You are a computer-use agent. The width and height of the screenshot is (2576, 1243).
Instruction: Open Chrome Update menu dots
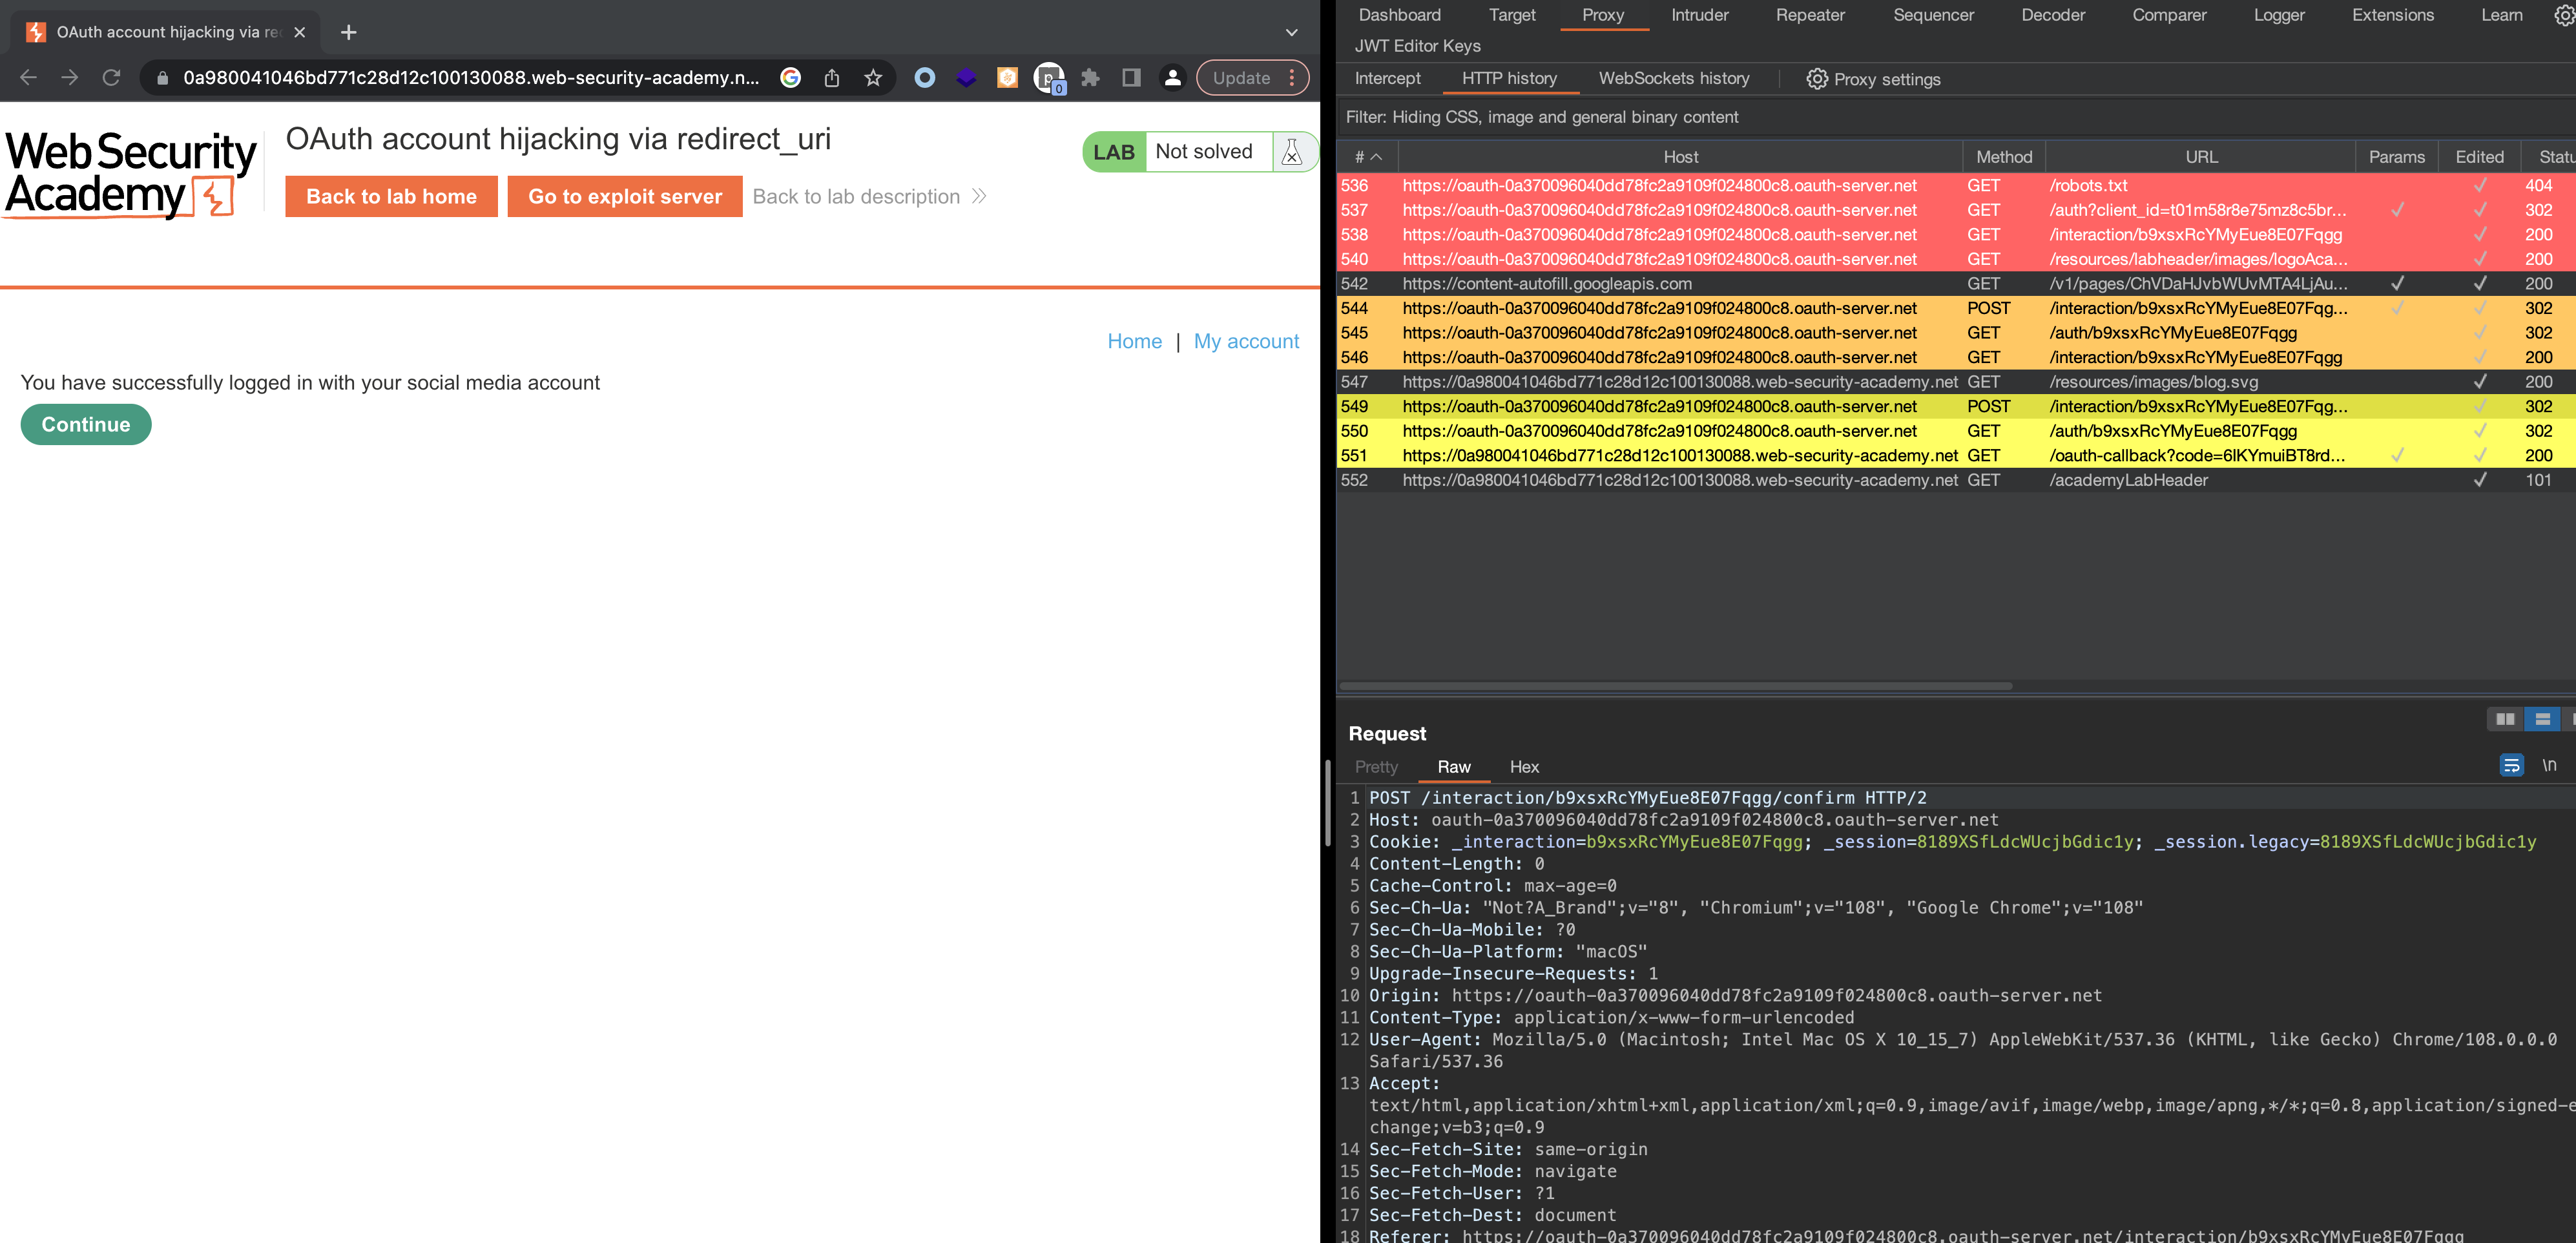tap(1292, 78)
